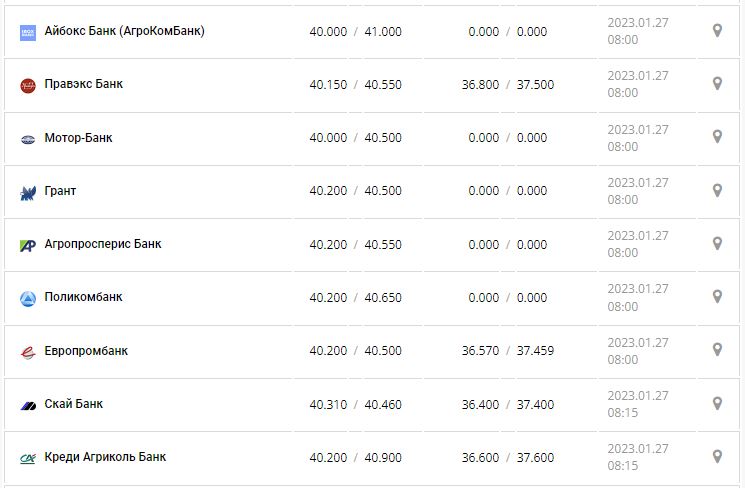Click the Правэкс Банк logo
Image resolution: width=745 pixels, height=488 pixels.
click(x=28, y=85)
